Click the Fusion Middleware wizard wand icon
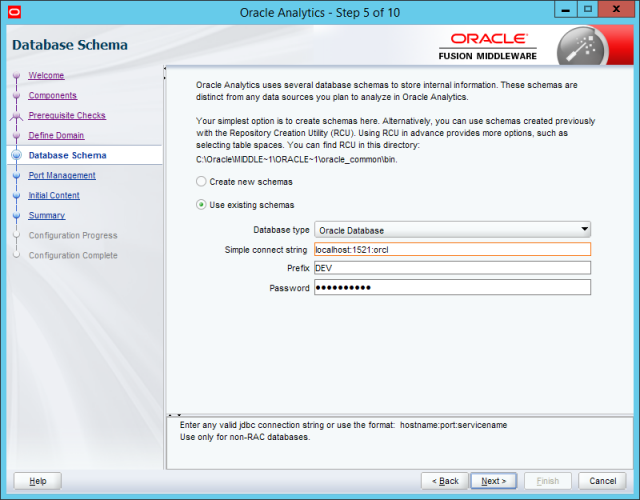The width and height of the screenshot is (640, 500). 582,48
